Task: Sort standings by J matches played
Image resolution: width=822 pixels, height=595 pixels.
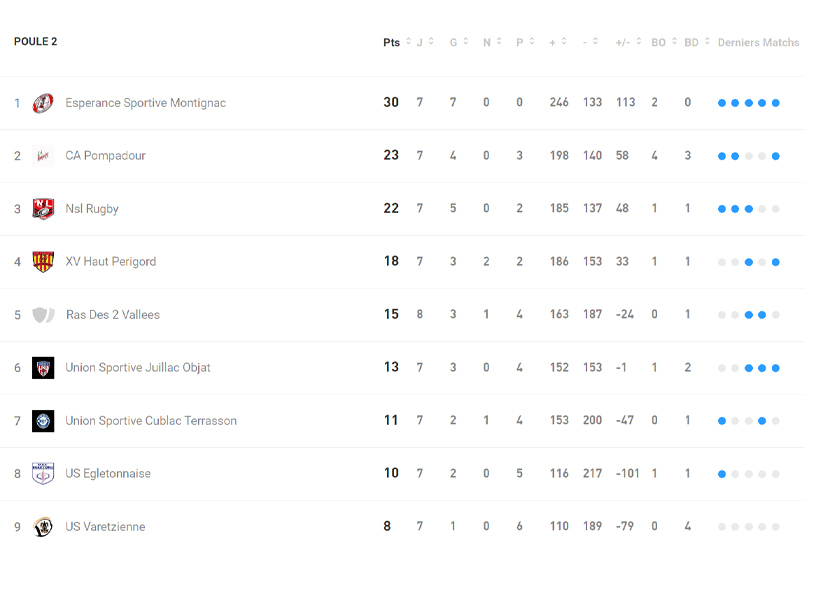Action: pyautogui.click(x=425, y=42)
